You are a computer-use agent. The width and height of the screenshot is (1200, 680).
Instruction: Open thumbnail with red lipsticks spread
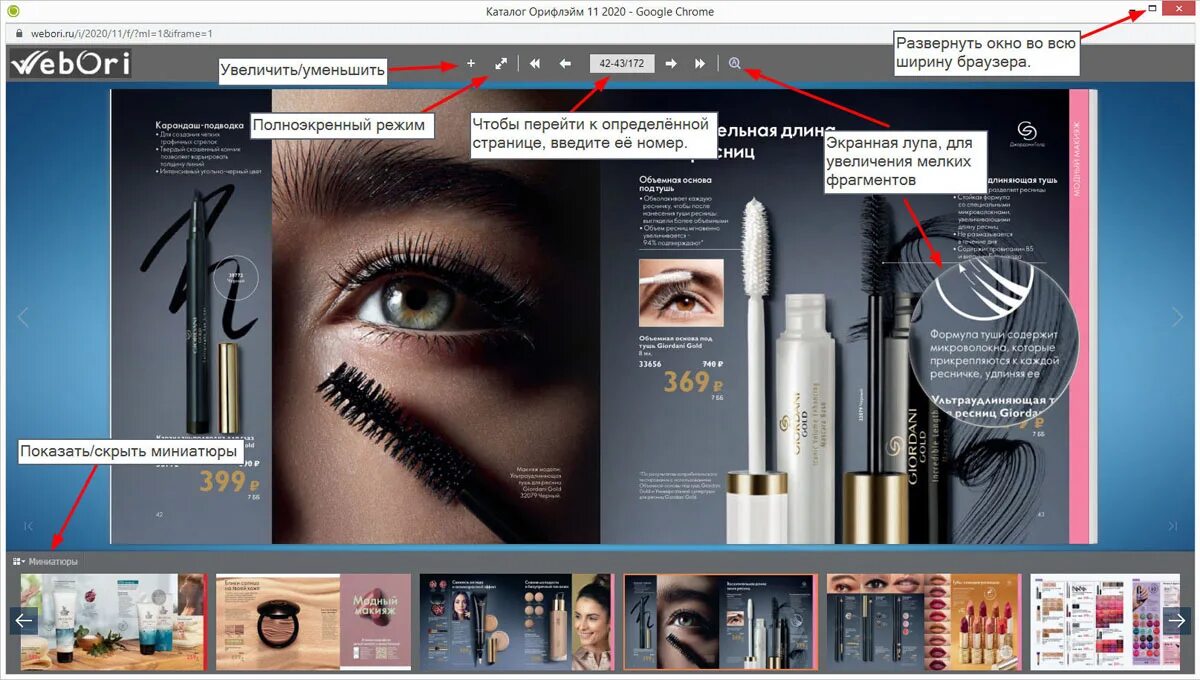click(924, 621)
